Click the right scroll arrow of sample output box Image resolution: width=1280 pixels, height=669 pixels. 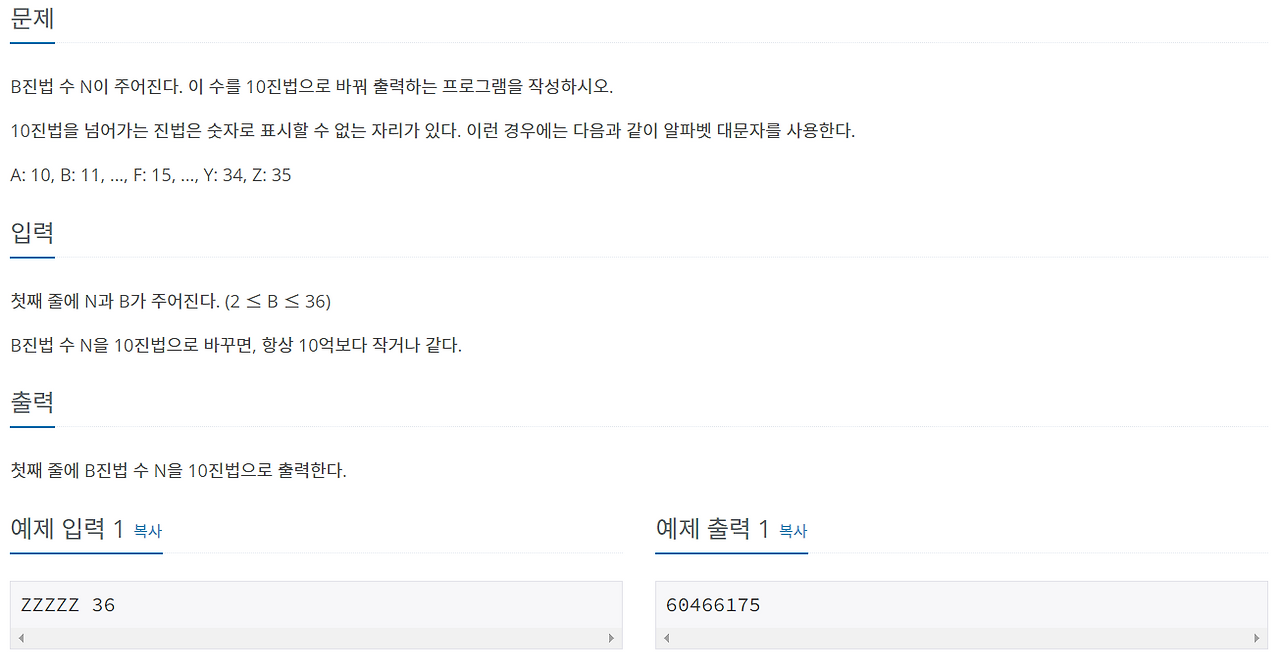click(1257, 637)
